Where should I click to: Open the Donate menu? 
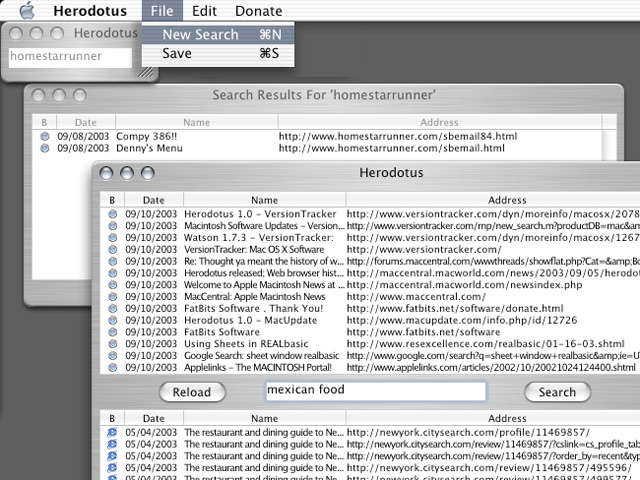pos(258,11)
